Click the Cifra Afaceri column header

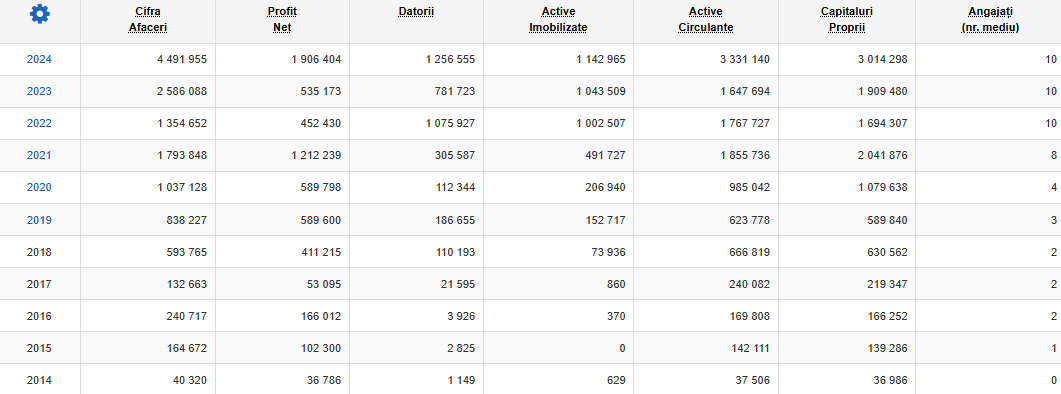click(148, 20)
